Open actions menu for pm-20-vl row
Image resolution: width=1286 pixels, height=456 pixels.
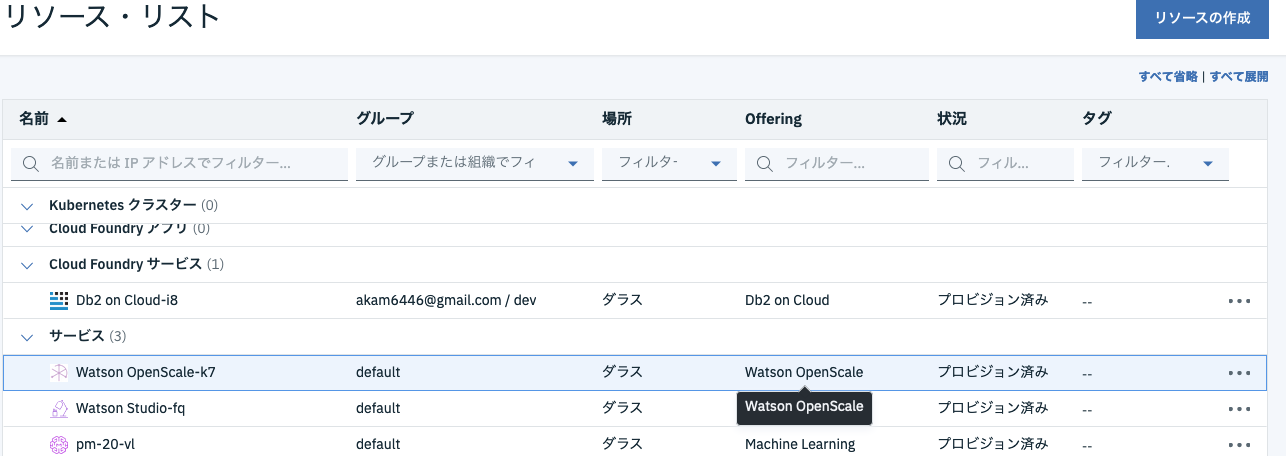coord(1239,444)
